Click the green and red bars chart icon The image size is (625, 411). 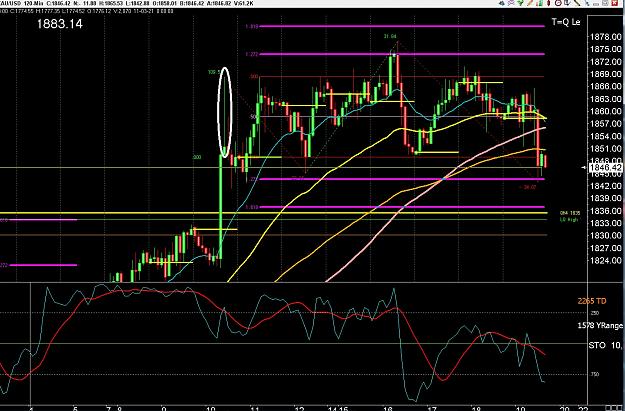[x=539, y=3]
